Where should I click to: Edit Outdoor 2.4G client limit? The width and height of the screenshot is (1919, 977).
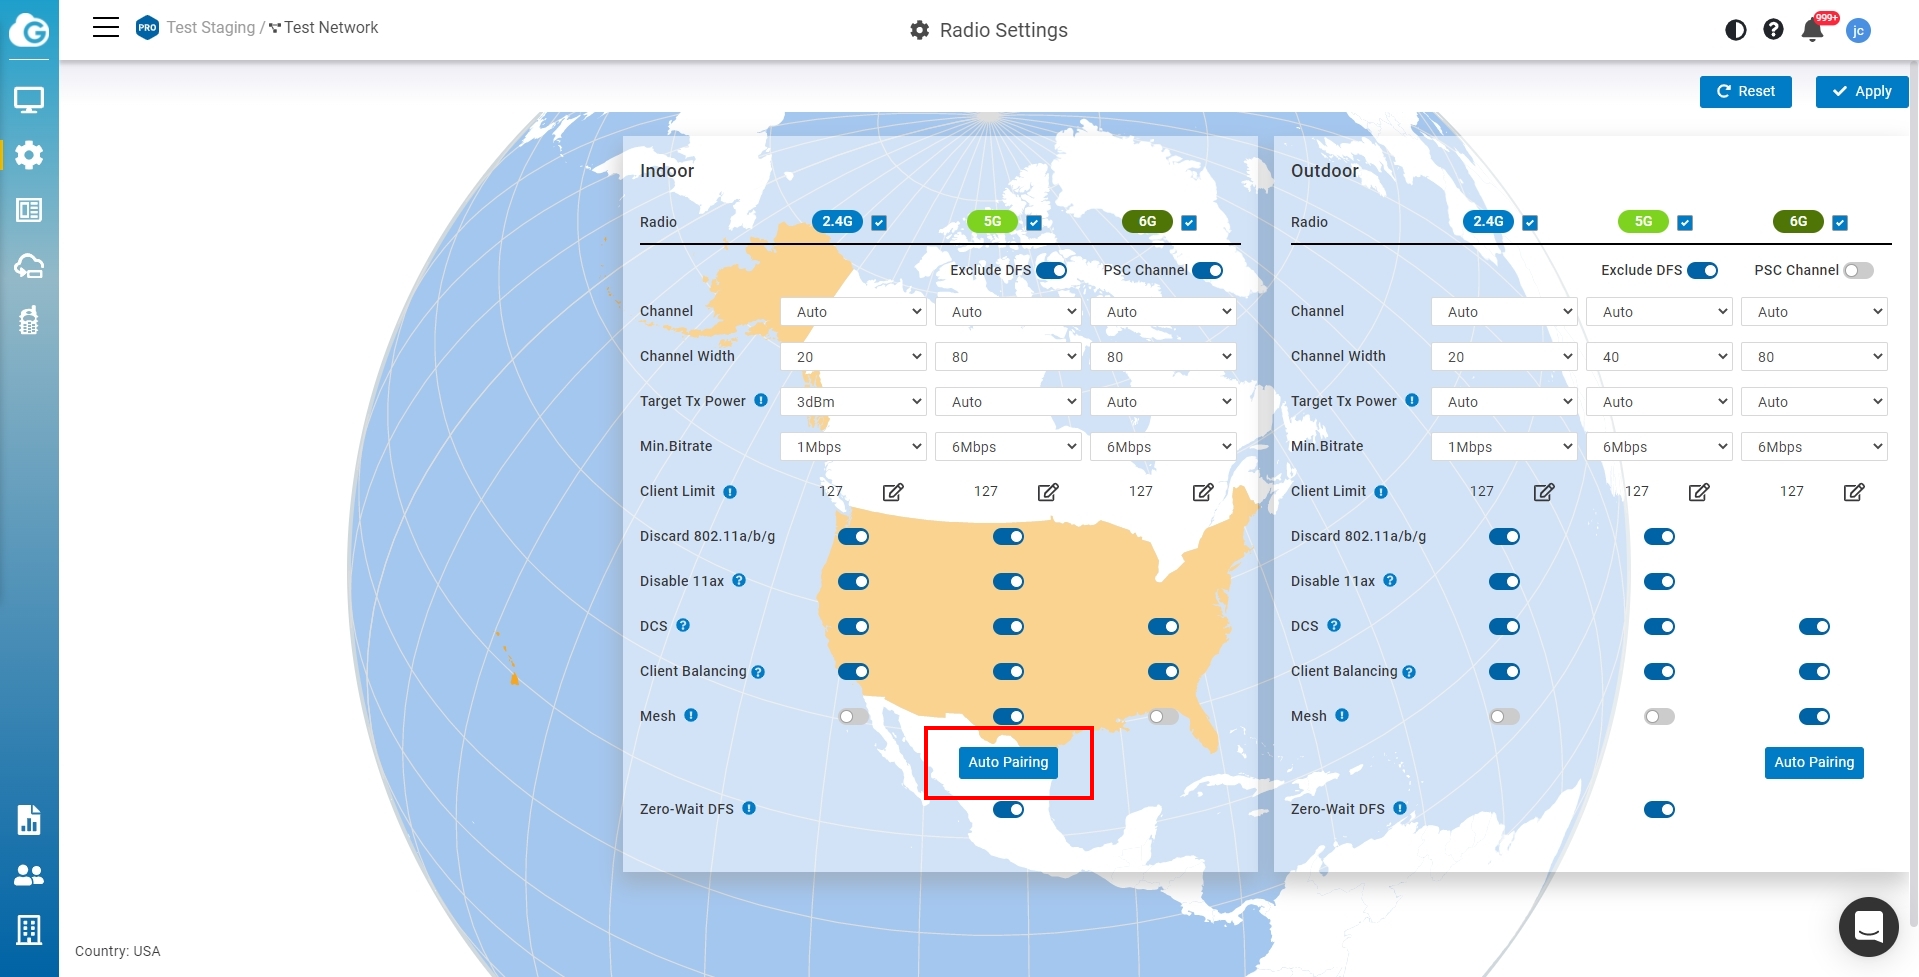[x=1544, y=492]
